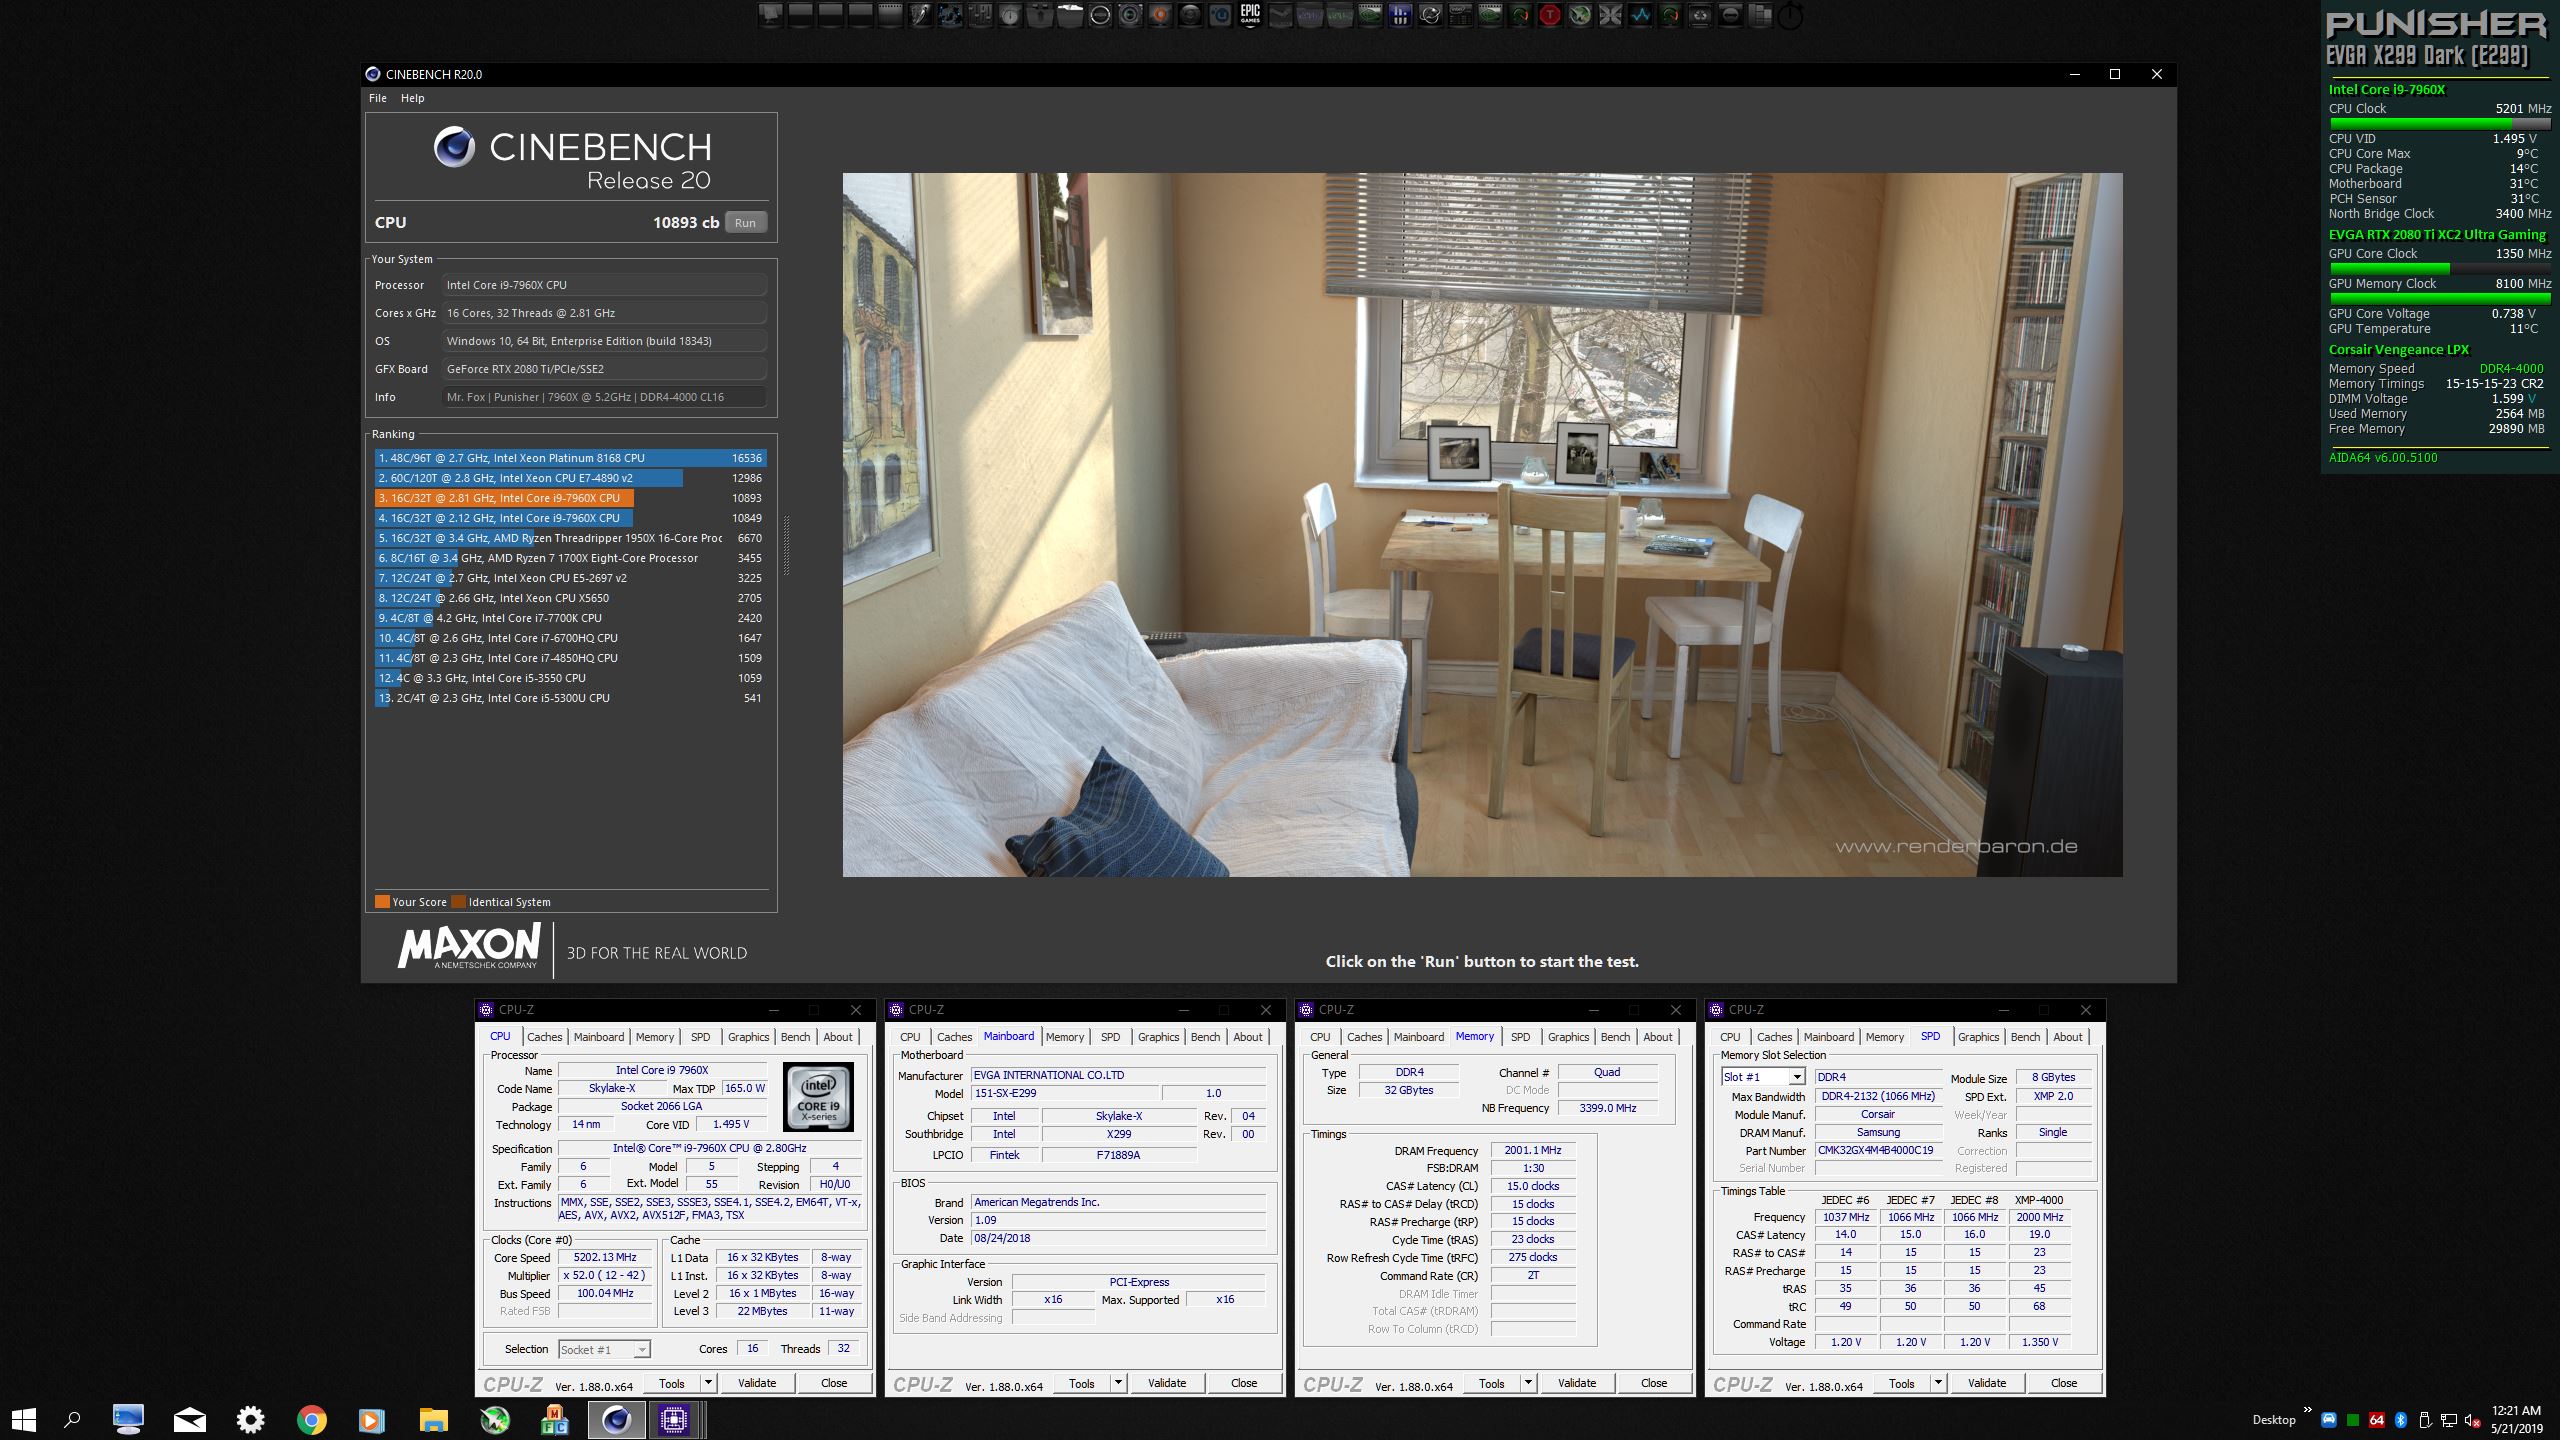Open the Cinebench File menu
Image resolution: width=2560 pixels, height=1440 pixels.
377,98
